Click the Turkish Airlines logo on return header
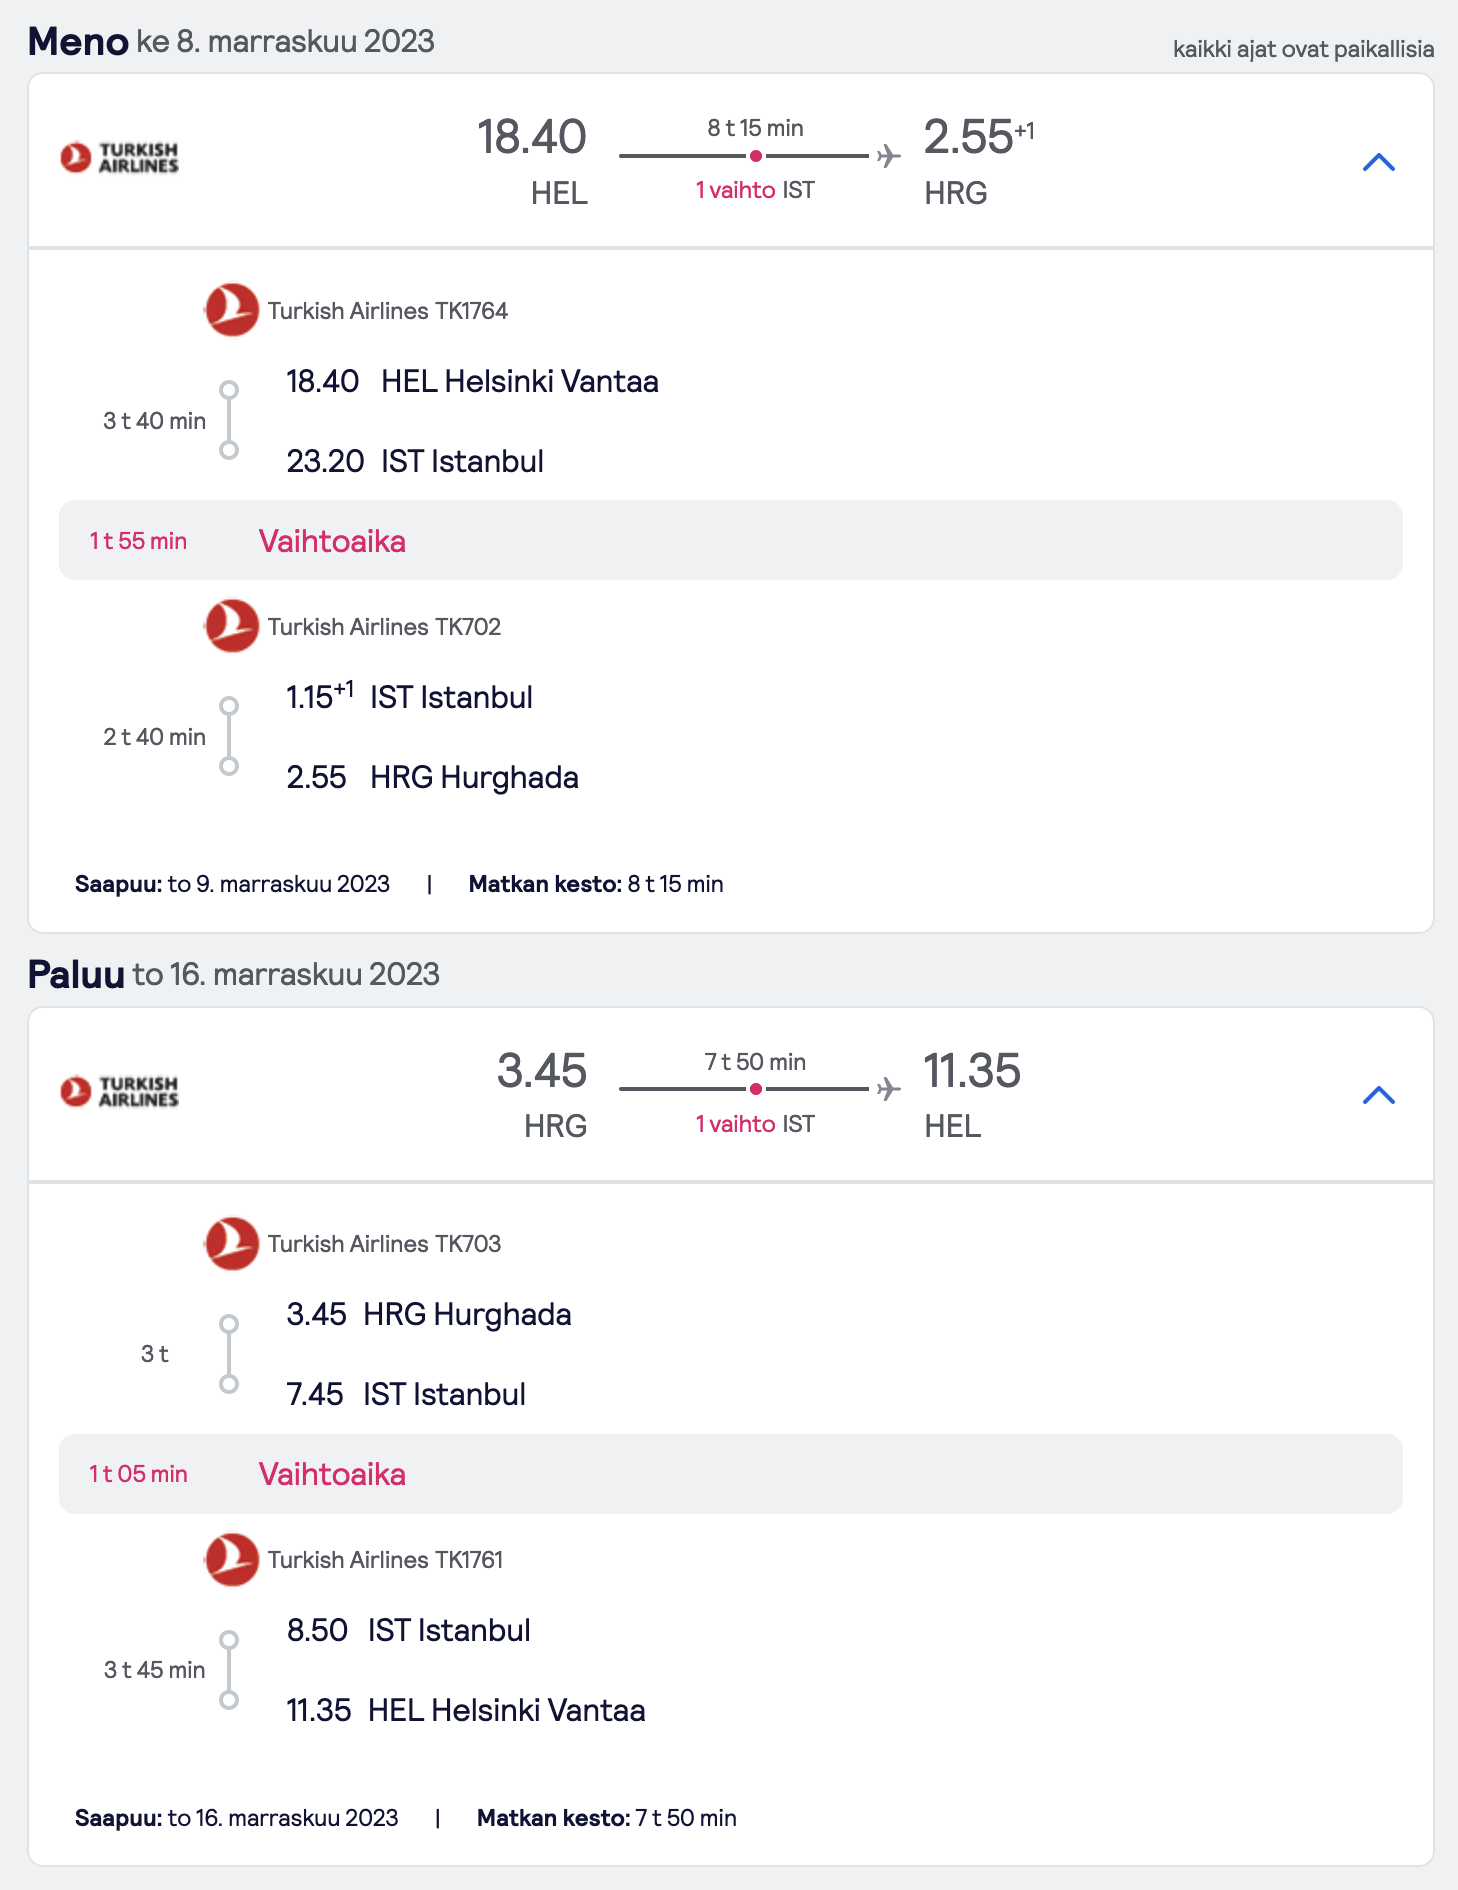The height and width of the screenshot is (1890, 1458). [x=119, y=1091]
